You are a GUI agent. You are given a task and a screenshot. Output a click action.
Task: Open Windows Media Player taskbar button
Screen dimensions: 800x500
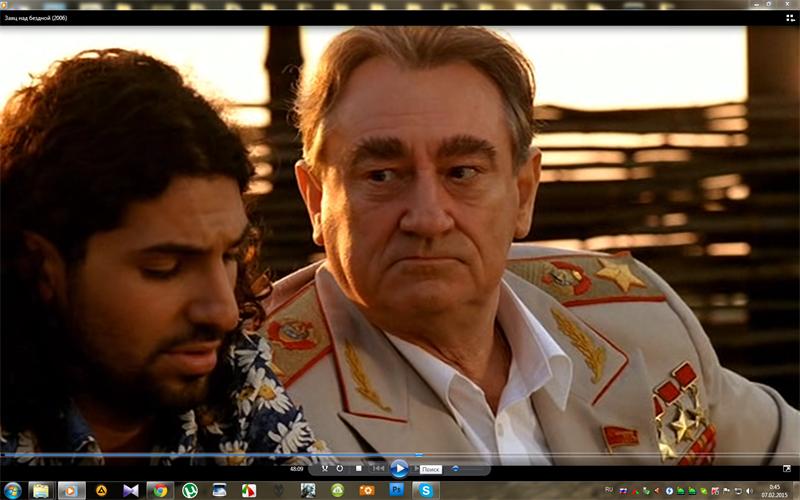coord(71,490)
